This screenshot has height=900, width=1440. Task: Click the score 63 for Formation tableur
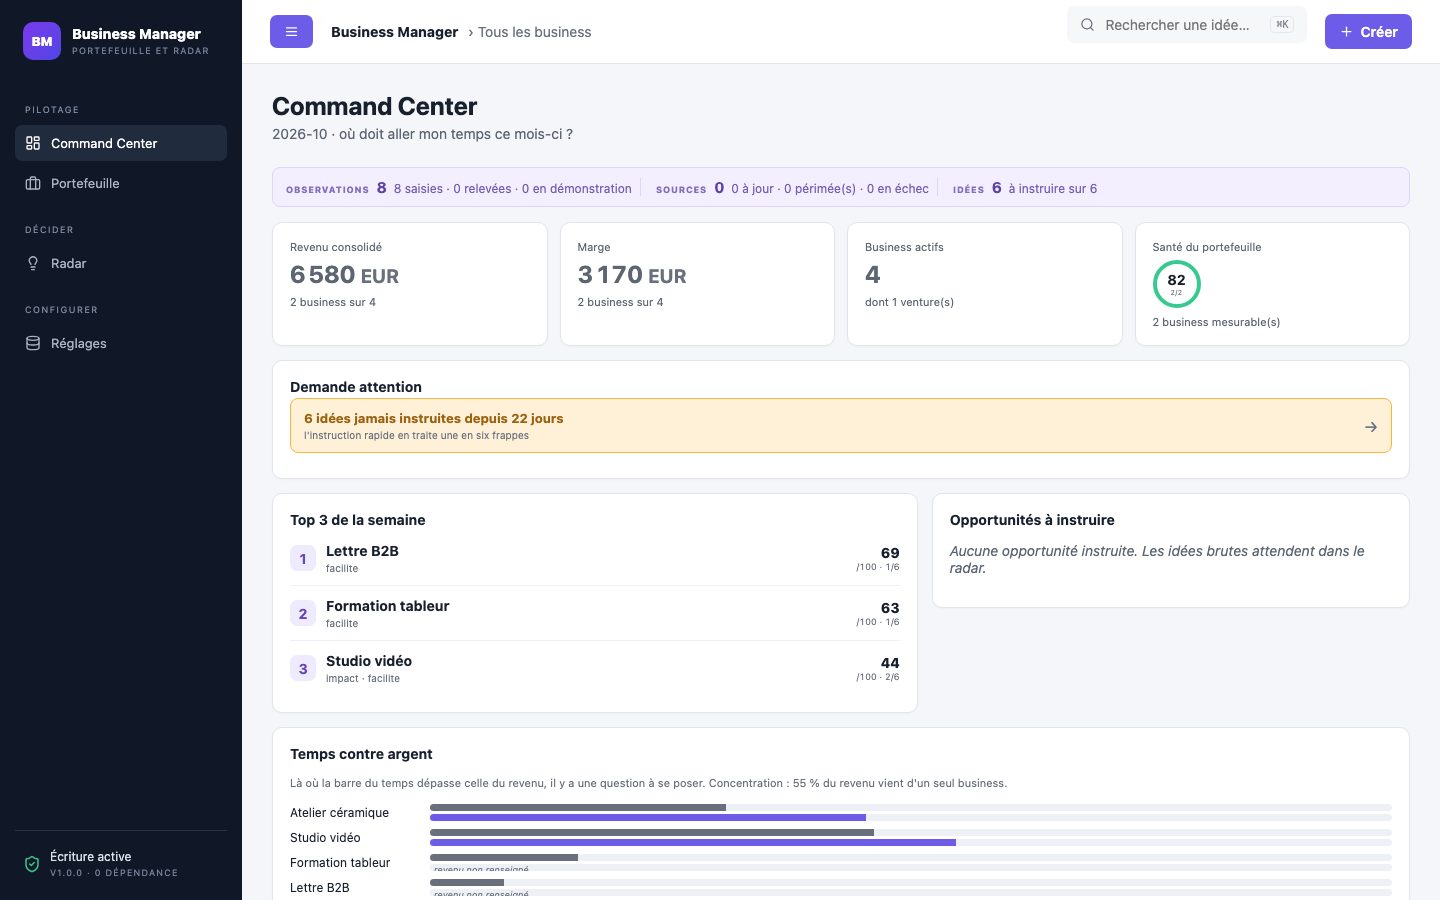coord(890,608)
